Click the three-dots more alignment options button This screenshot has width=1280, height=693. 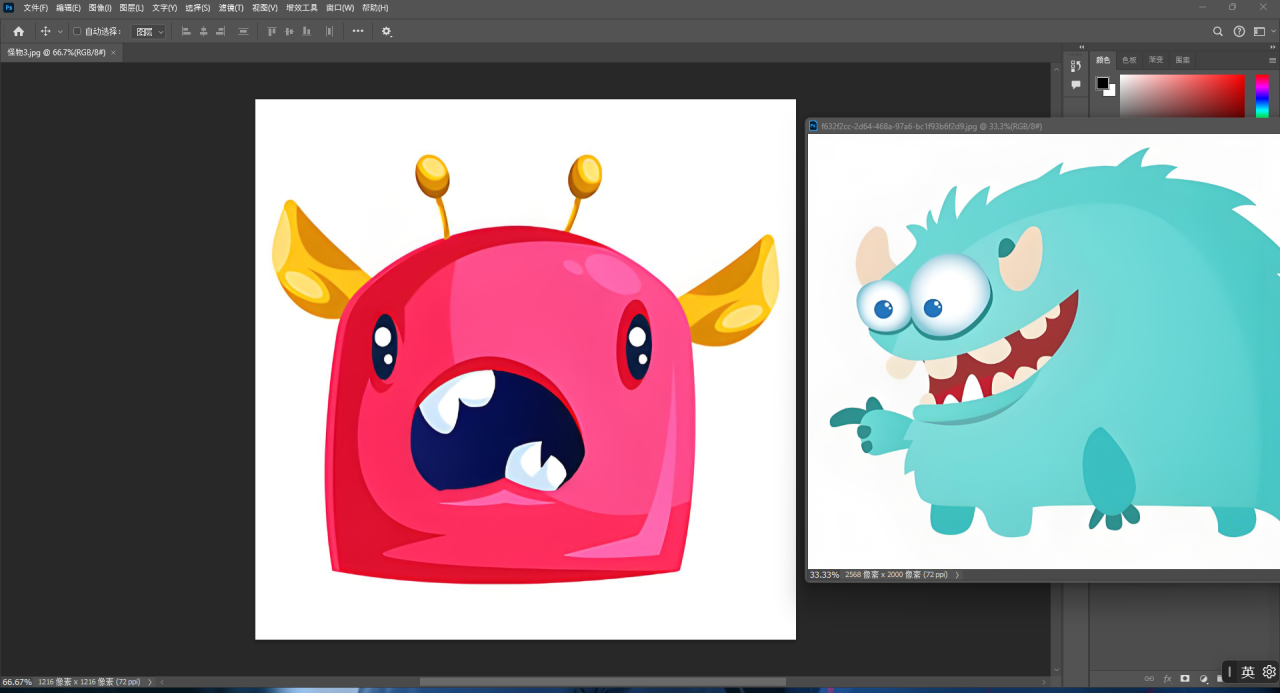tap(358, 31)
